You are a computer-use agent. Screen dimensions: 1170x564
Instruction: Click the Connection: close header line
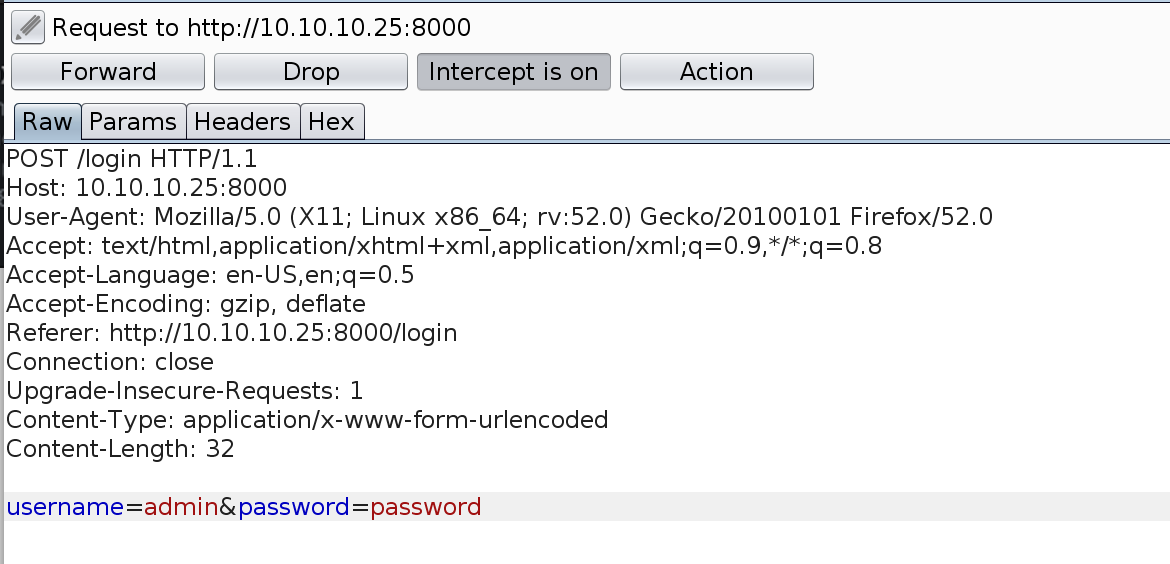coord(110,362)
